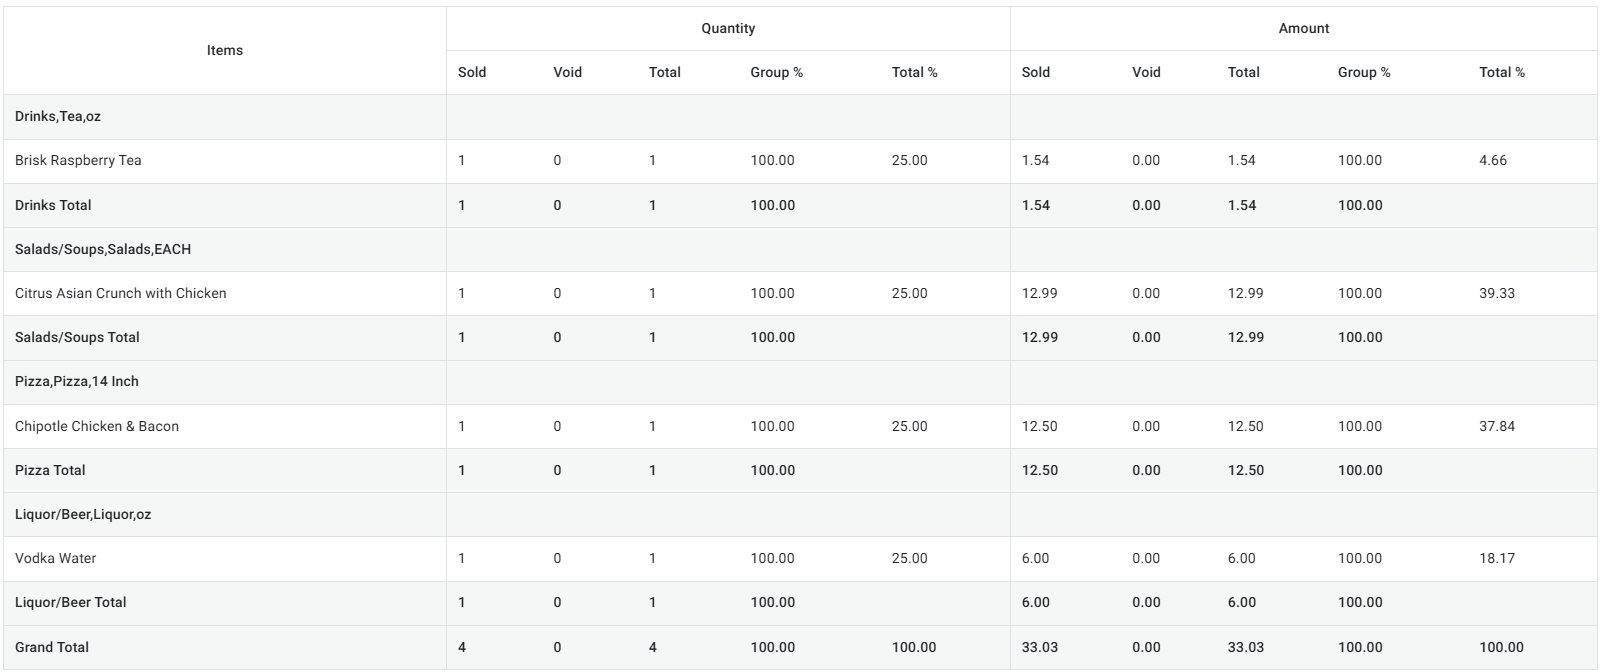
Task: Click the Group % header under Quantity
Action: 776,72
